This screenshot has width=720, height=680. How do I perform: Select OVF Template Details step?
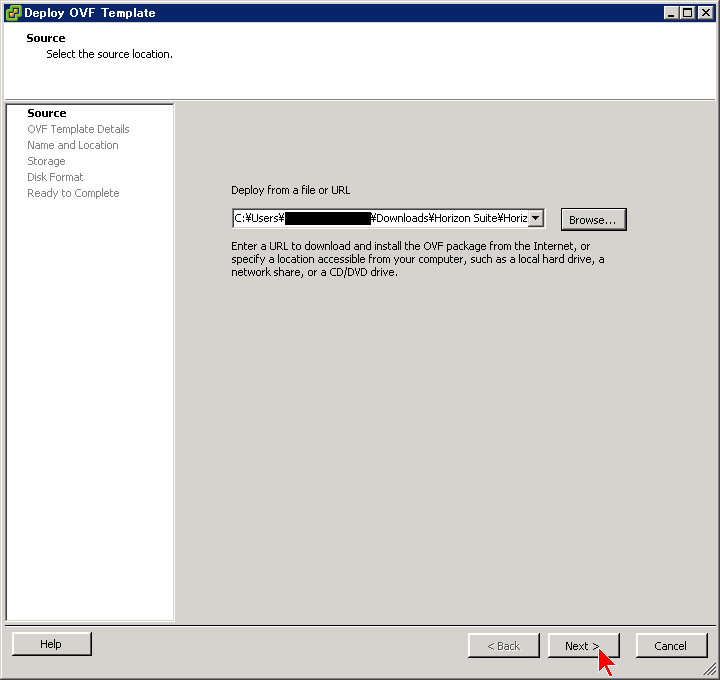click(78, 129)
